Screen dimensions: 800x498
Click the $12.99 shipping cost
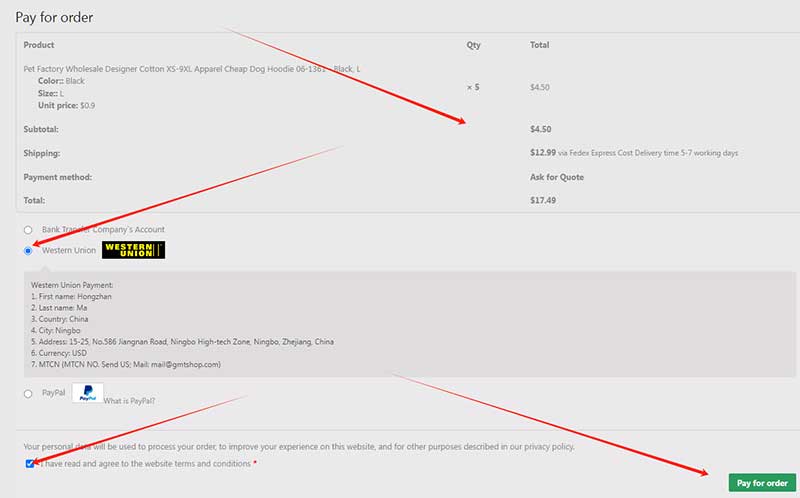(543, 153)
